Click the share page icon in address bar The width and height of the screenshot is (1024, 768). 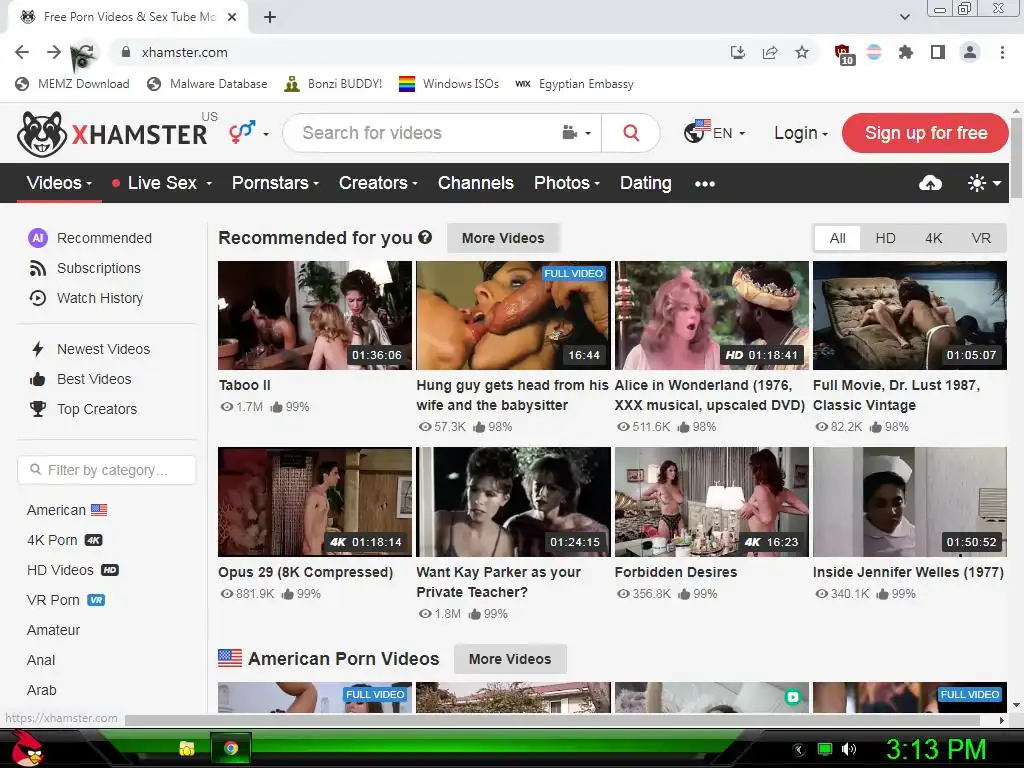point(770,52)
